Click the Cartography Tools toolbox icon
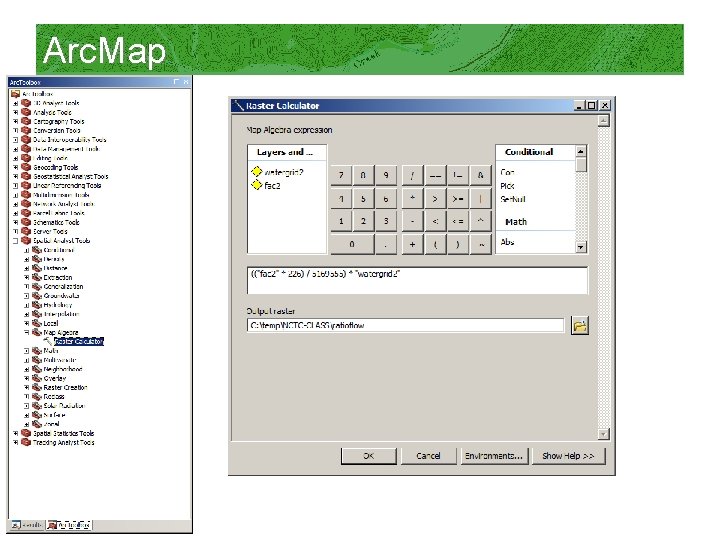 point(26,121)
